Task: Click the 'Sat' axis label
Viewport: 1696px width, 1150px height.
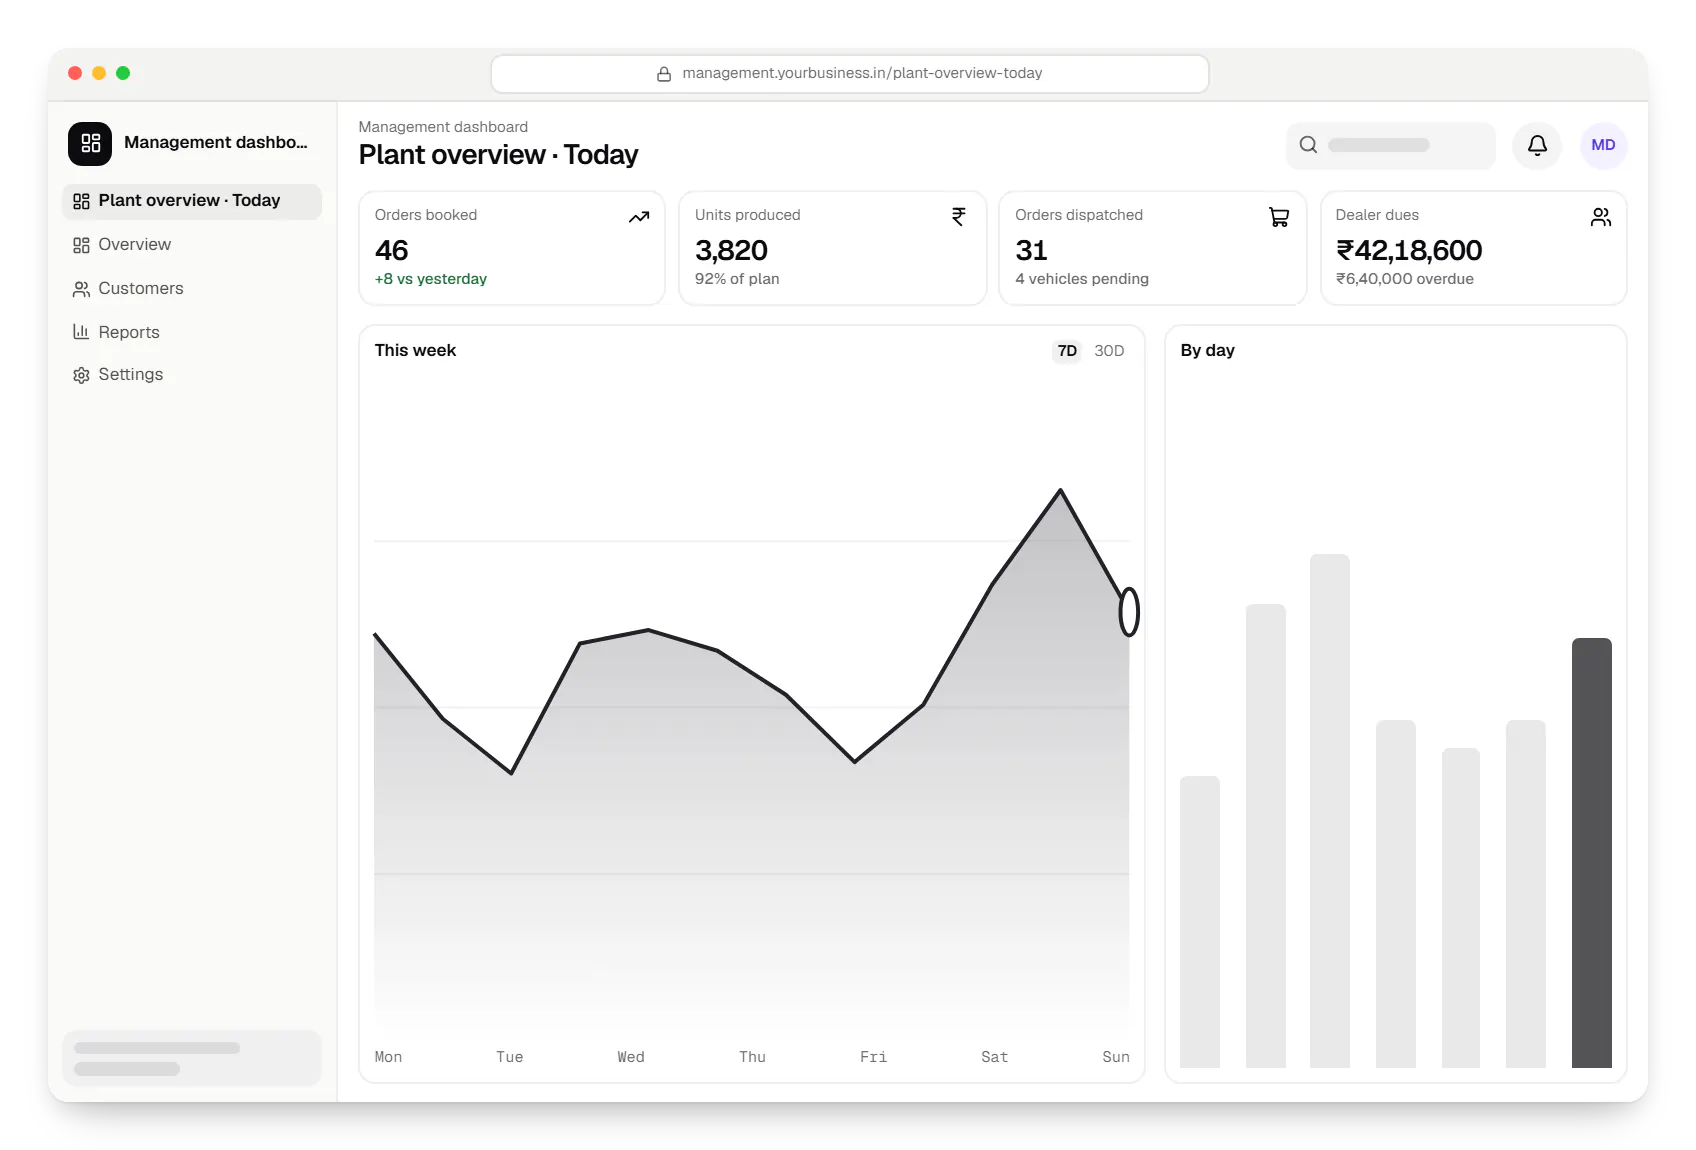Action: 994,1057
